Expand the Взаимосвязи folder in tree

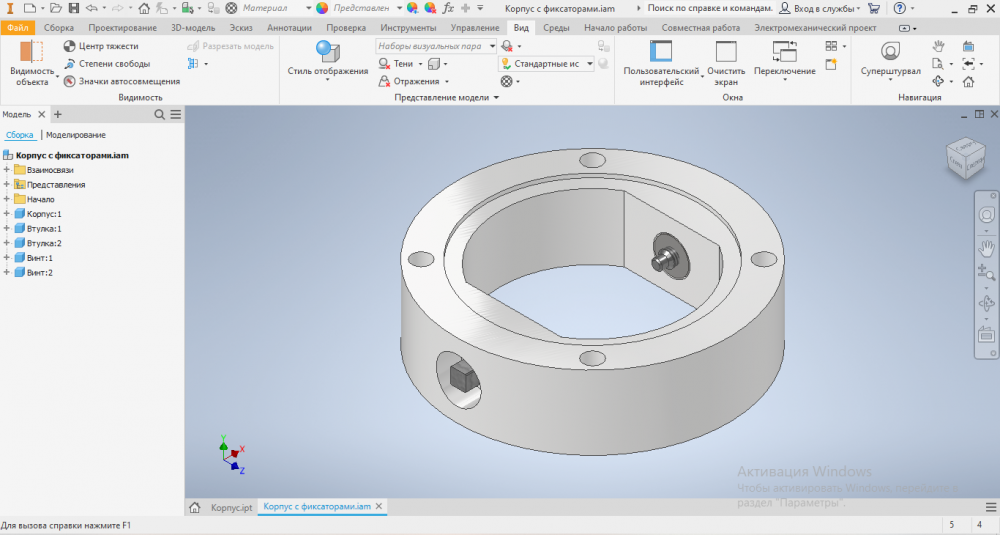7,170
